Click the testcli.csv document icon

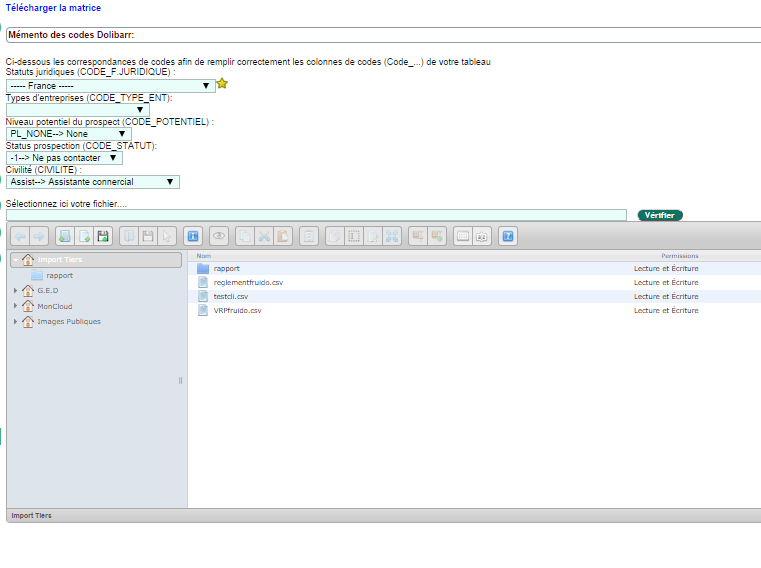203,296
